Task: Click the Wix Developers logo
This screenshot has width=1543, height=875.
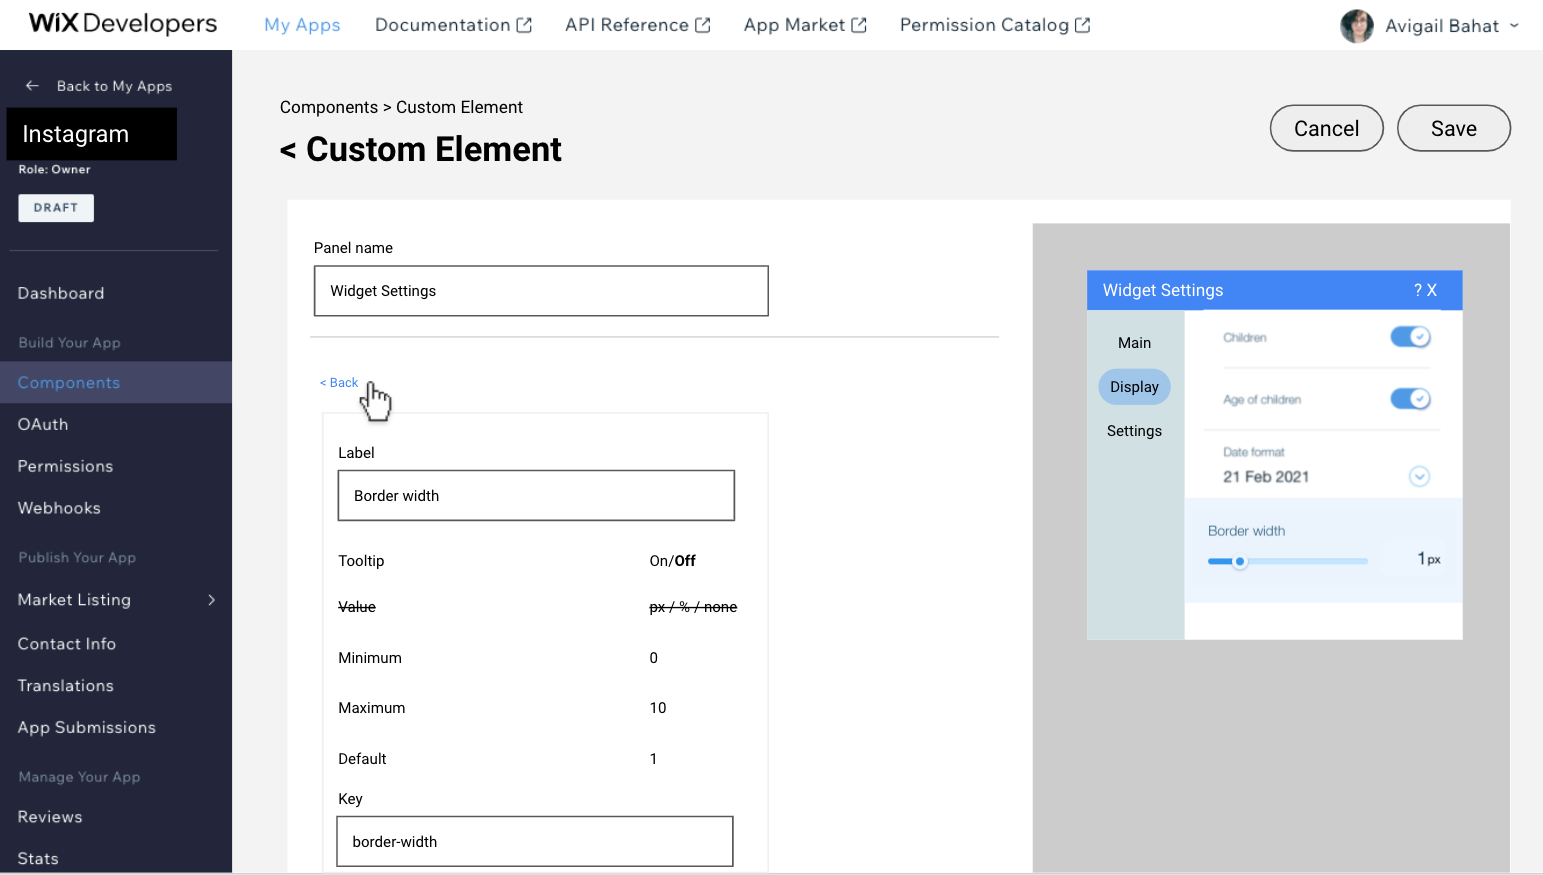Action: [122, 24]
